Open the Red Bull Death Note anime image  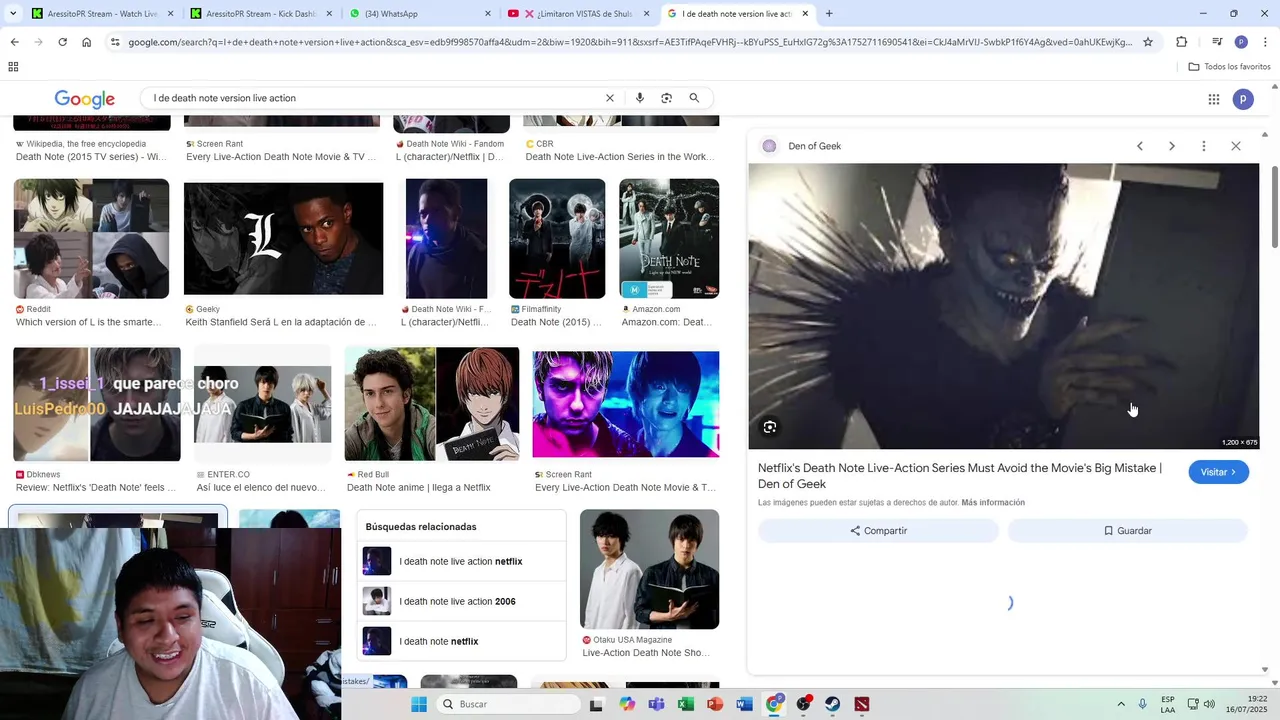click(x=432, y=404)
